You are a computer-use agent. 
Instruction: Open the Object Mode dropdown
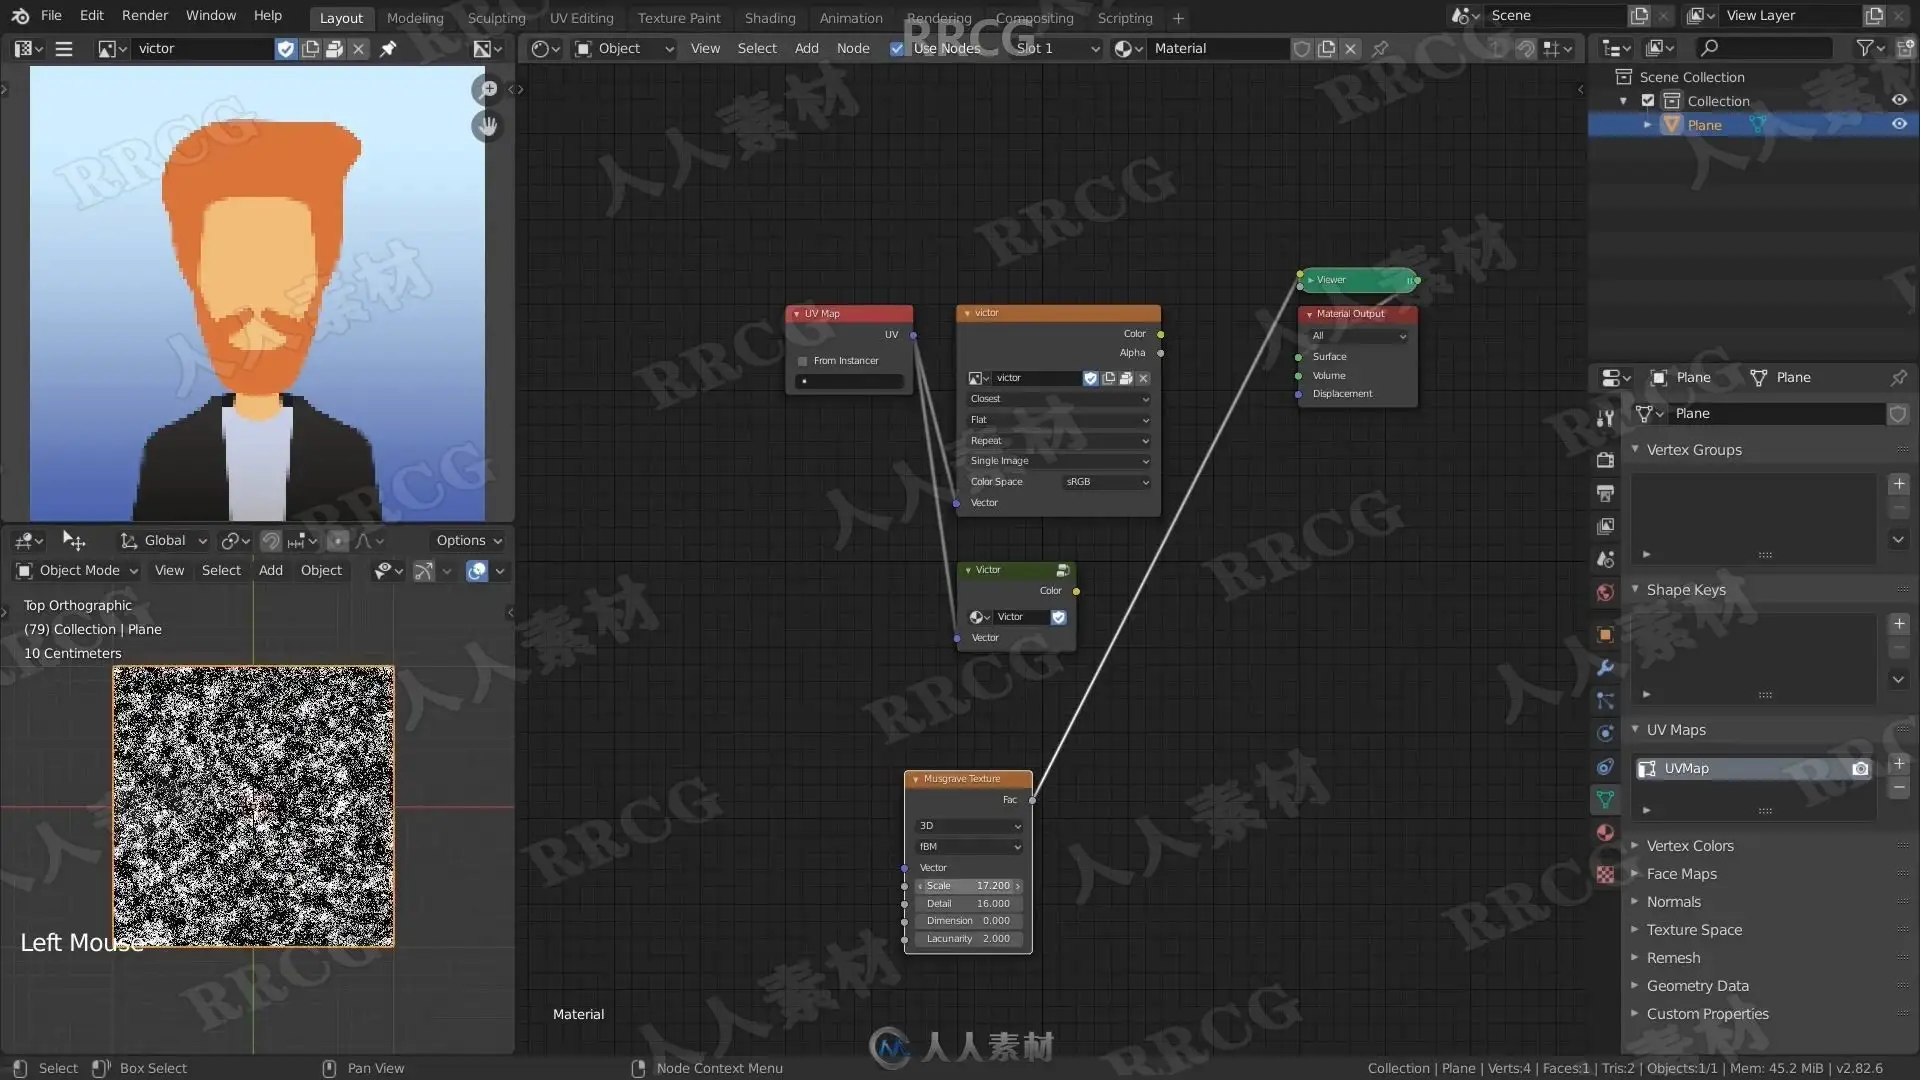(x=78, y=570)
